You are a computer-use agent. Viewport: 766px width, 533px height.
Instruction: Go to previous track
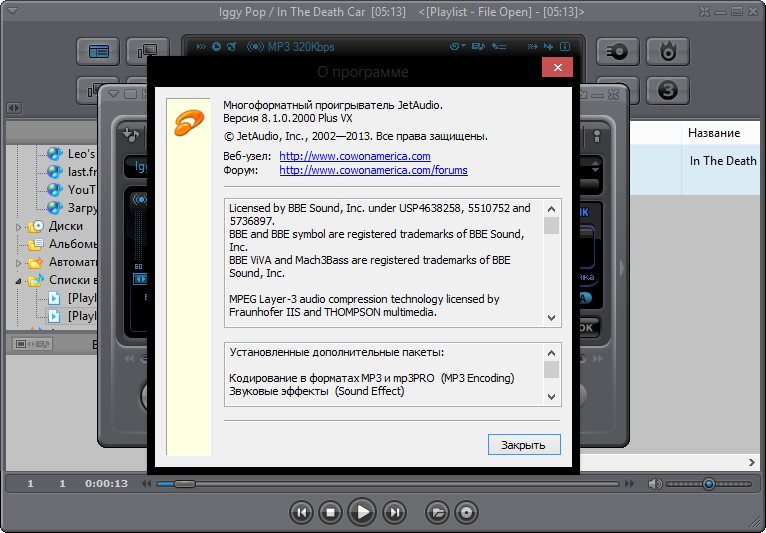301,512
